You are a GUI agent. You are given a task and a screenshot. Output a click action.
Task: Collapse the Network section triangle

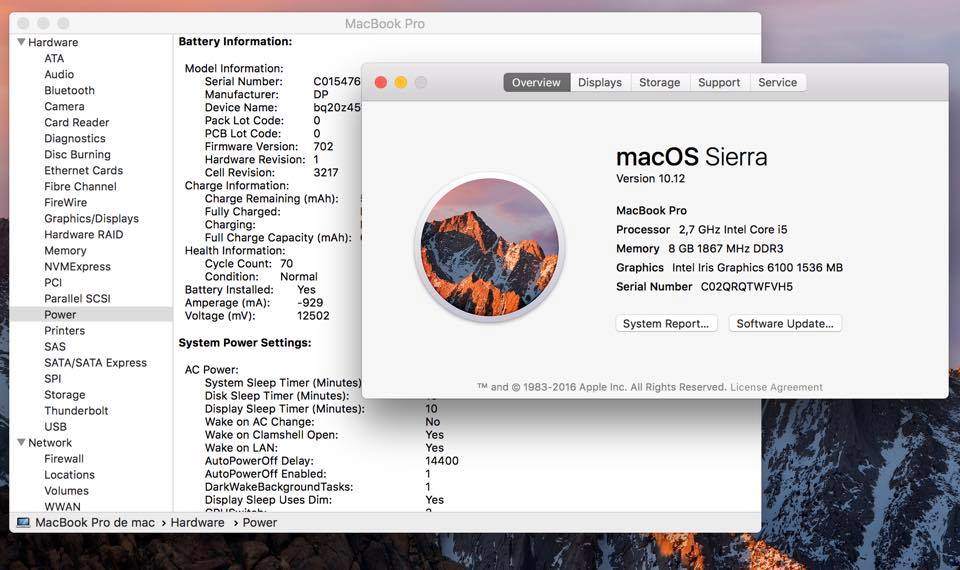(21, 442)
